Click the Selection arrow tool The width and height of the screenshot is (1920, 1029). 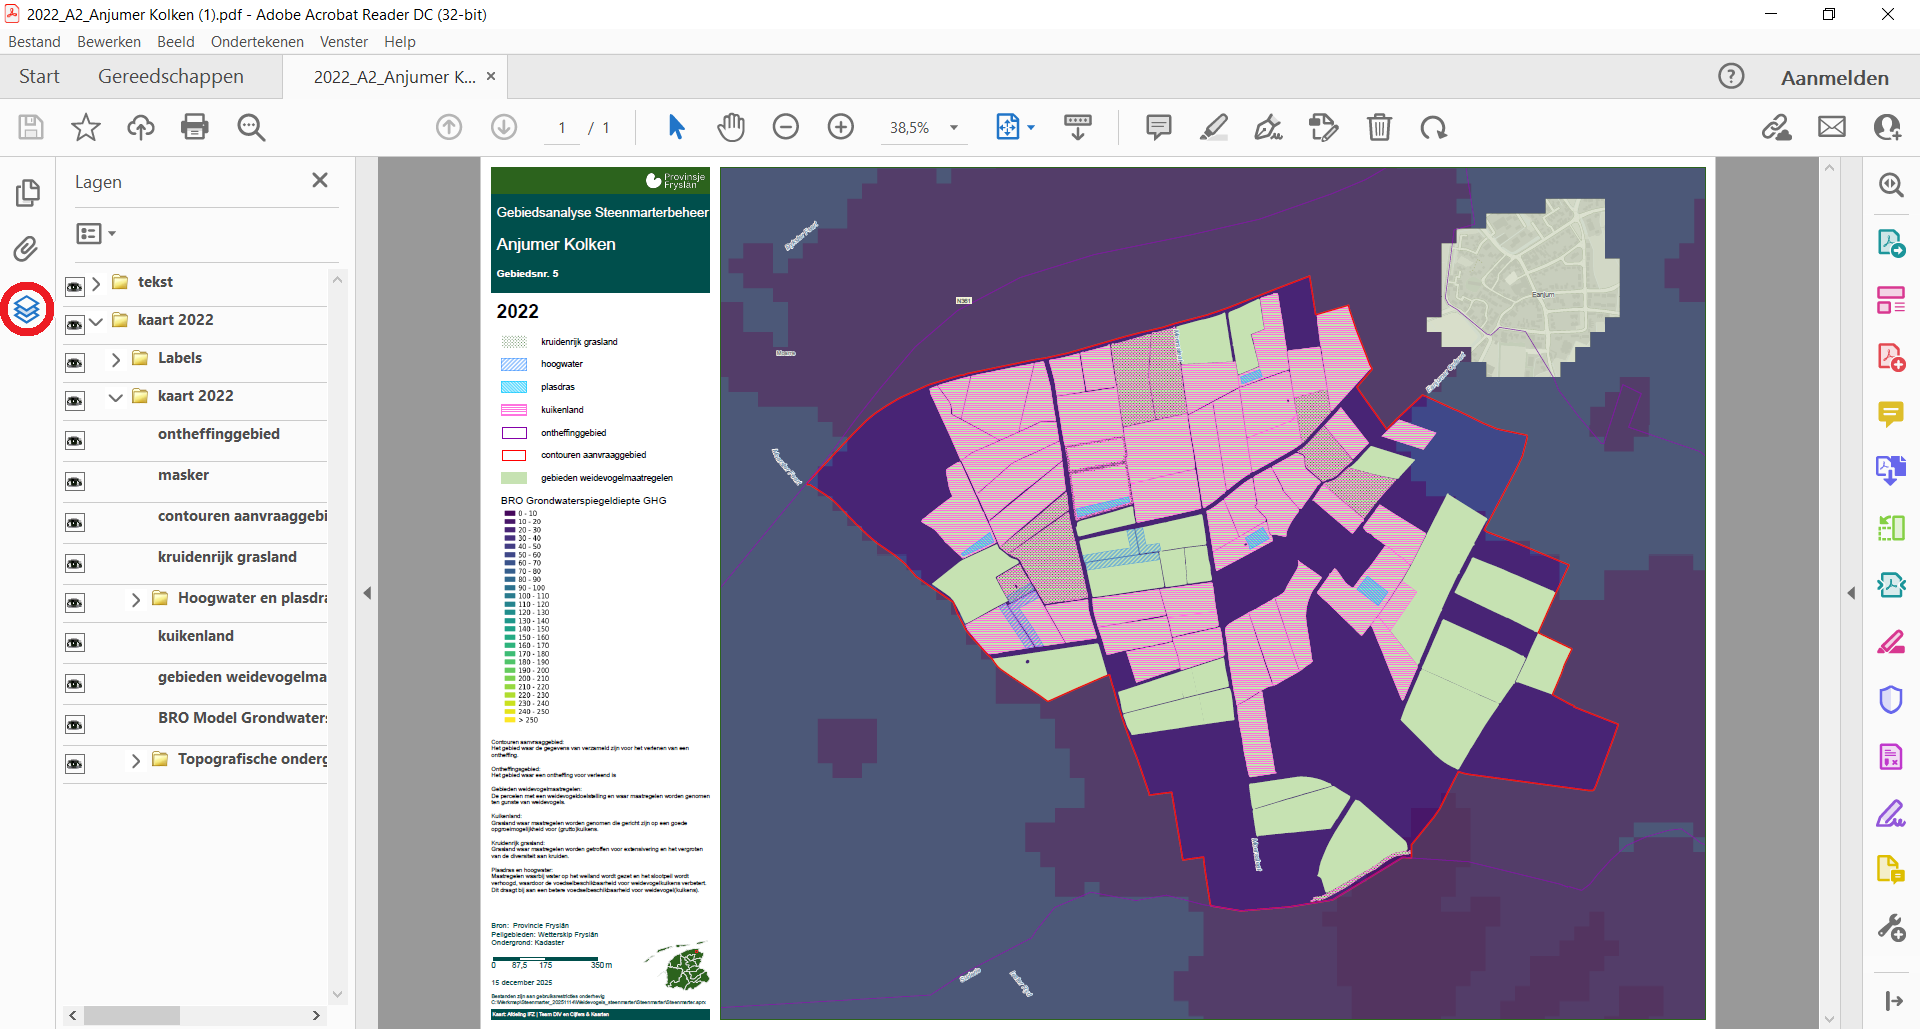(676, 127)
